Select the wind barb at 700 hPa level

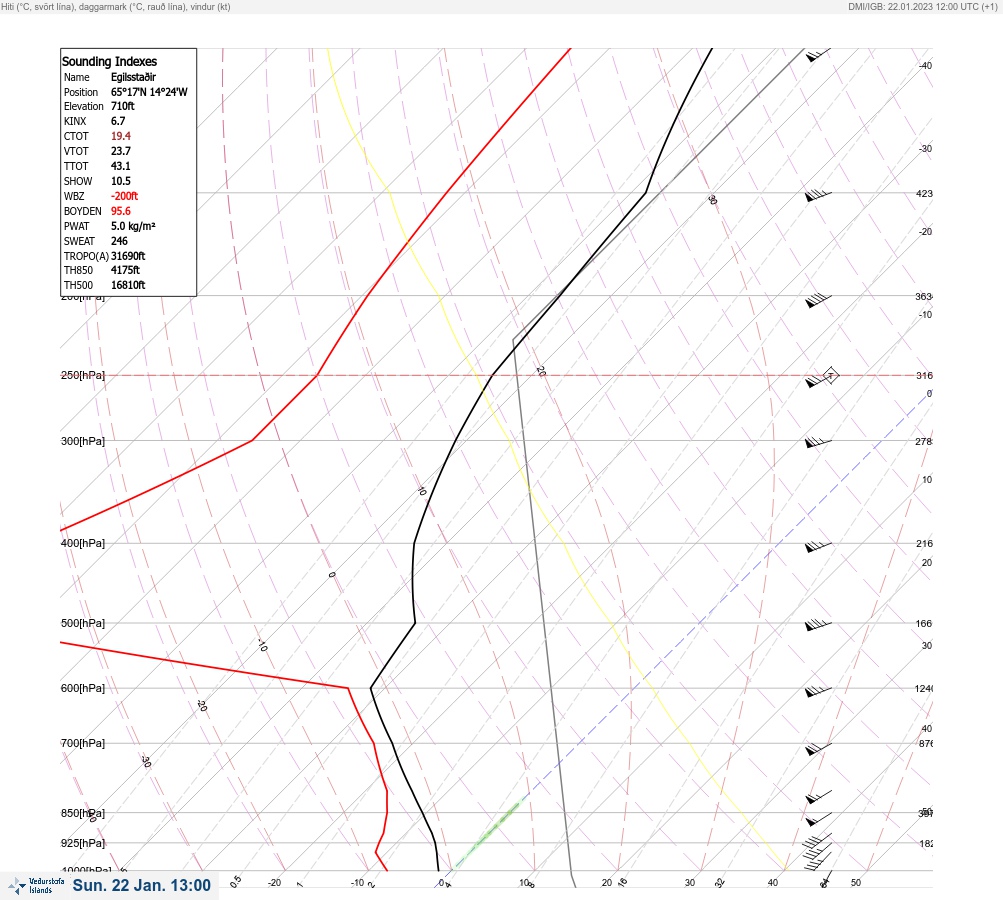[x=818, y=748]
